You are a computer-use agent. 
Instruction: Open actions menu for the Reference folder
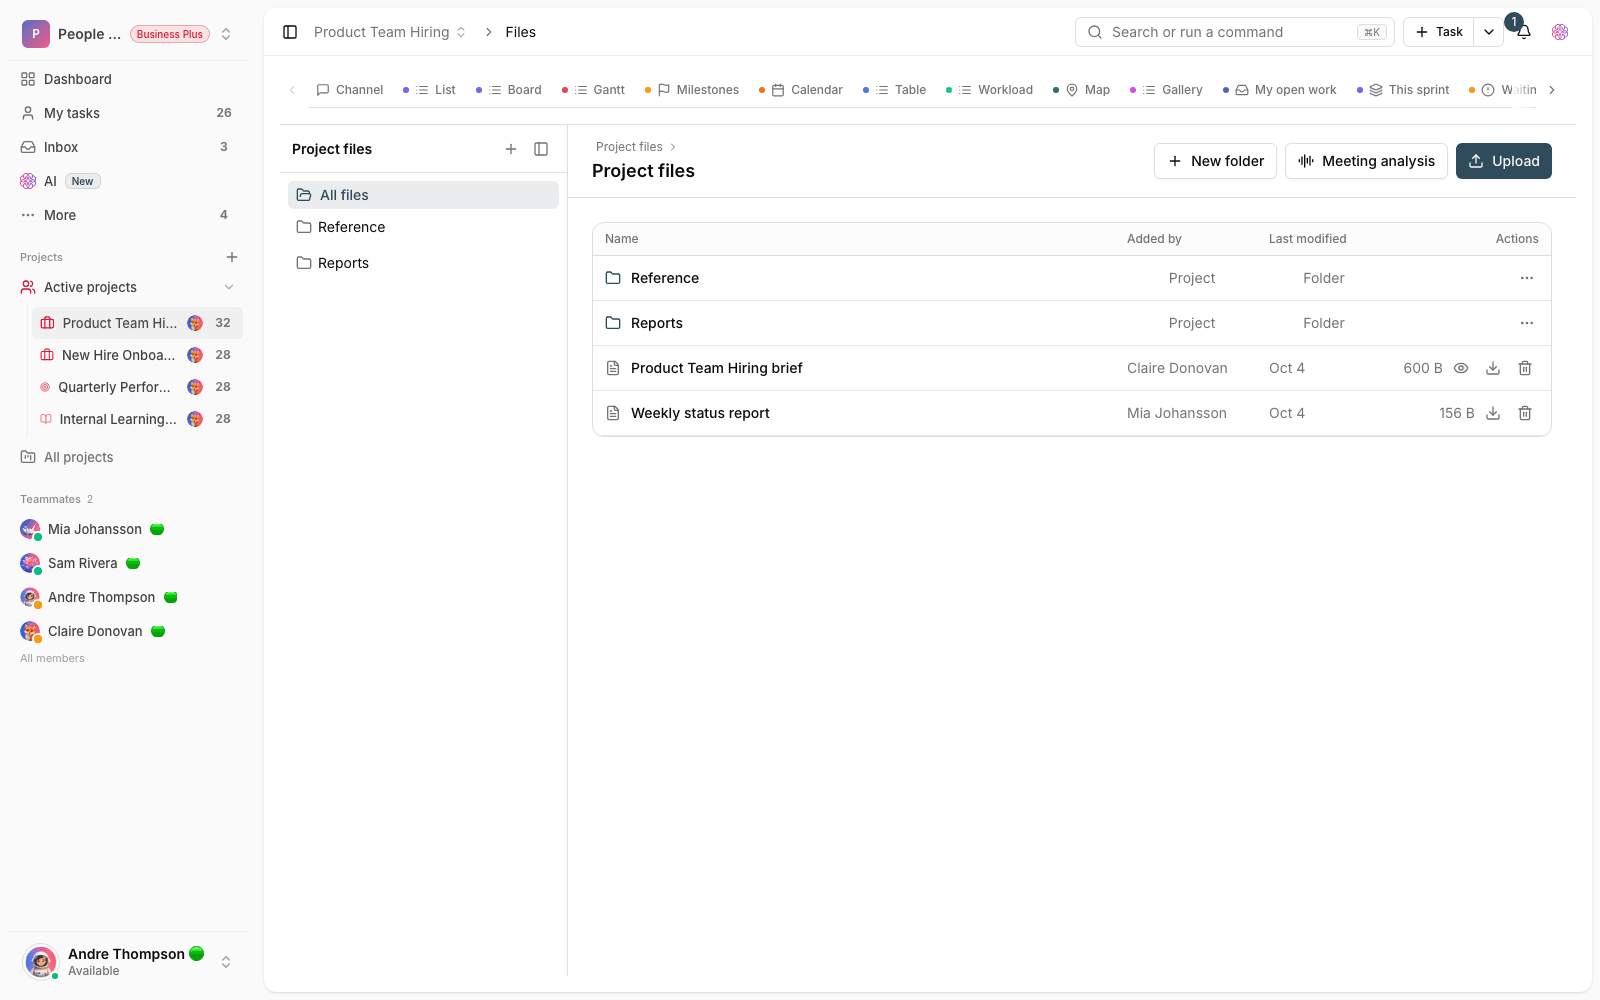(x=1527, y=278)
